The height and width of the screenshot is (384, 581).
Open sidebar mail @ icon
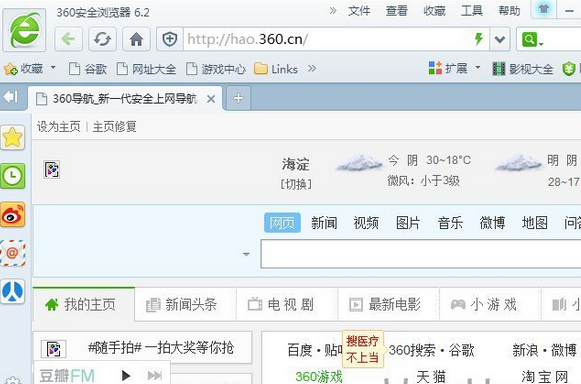[13, 253]
